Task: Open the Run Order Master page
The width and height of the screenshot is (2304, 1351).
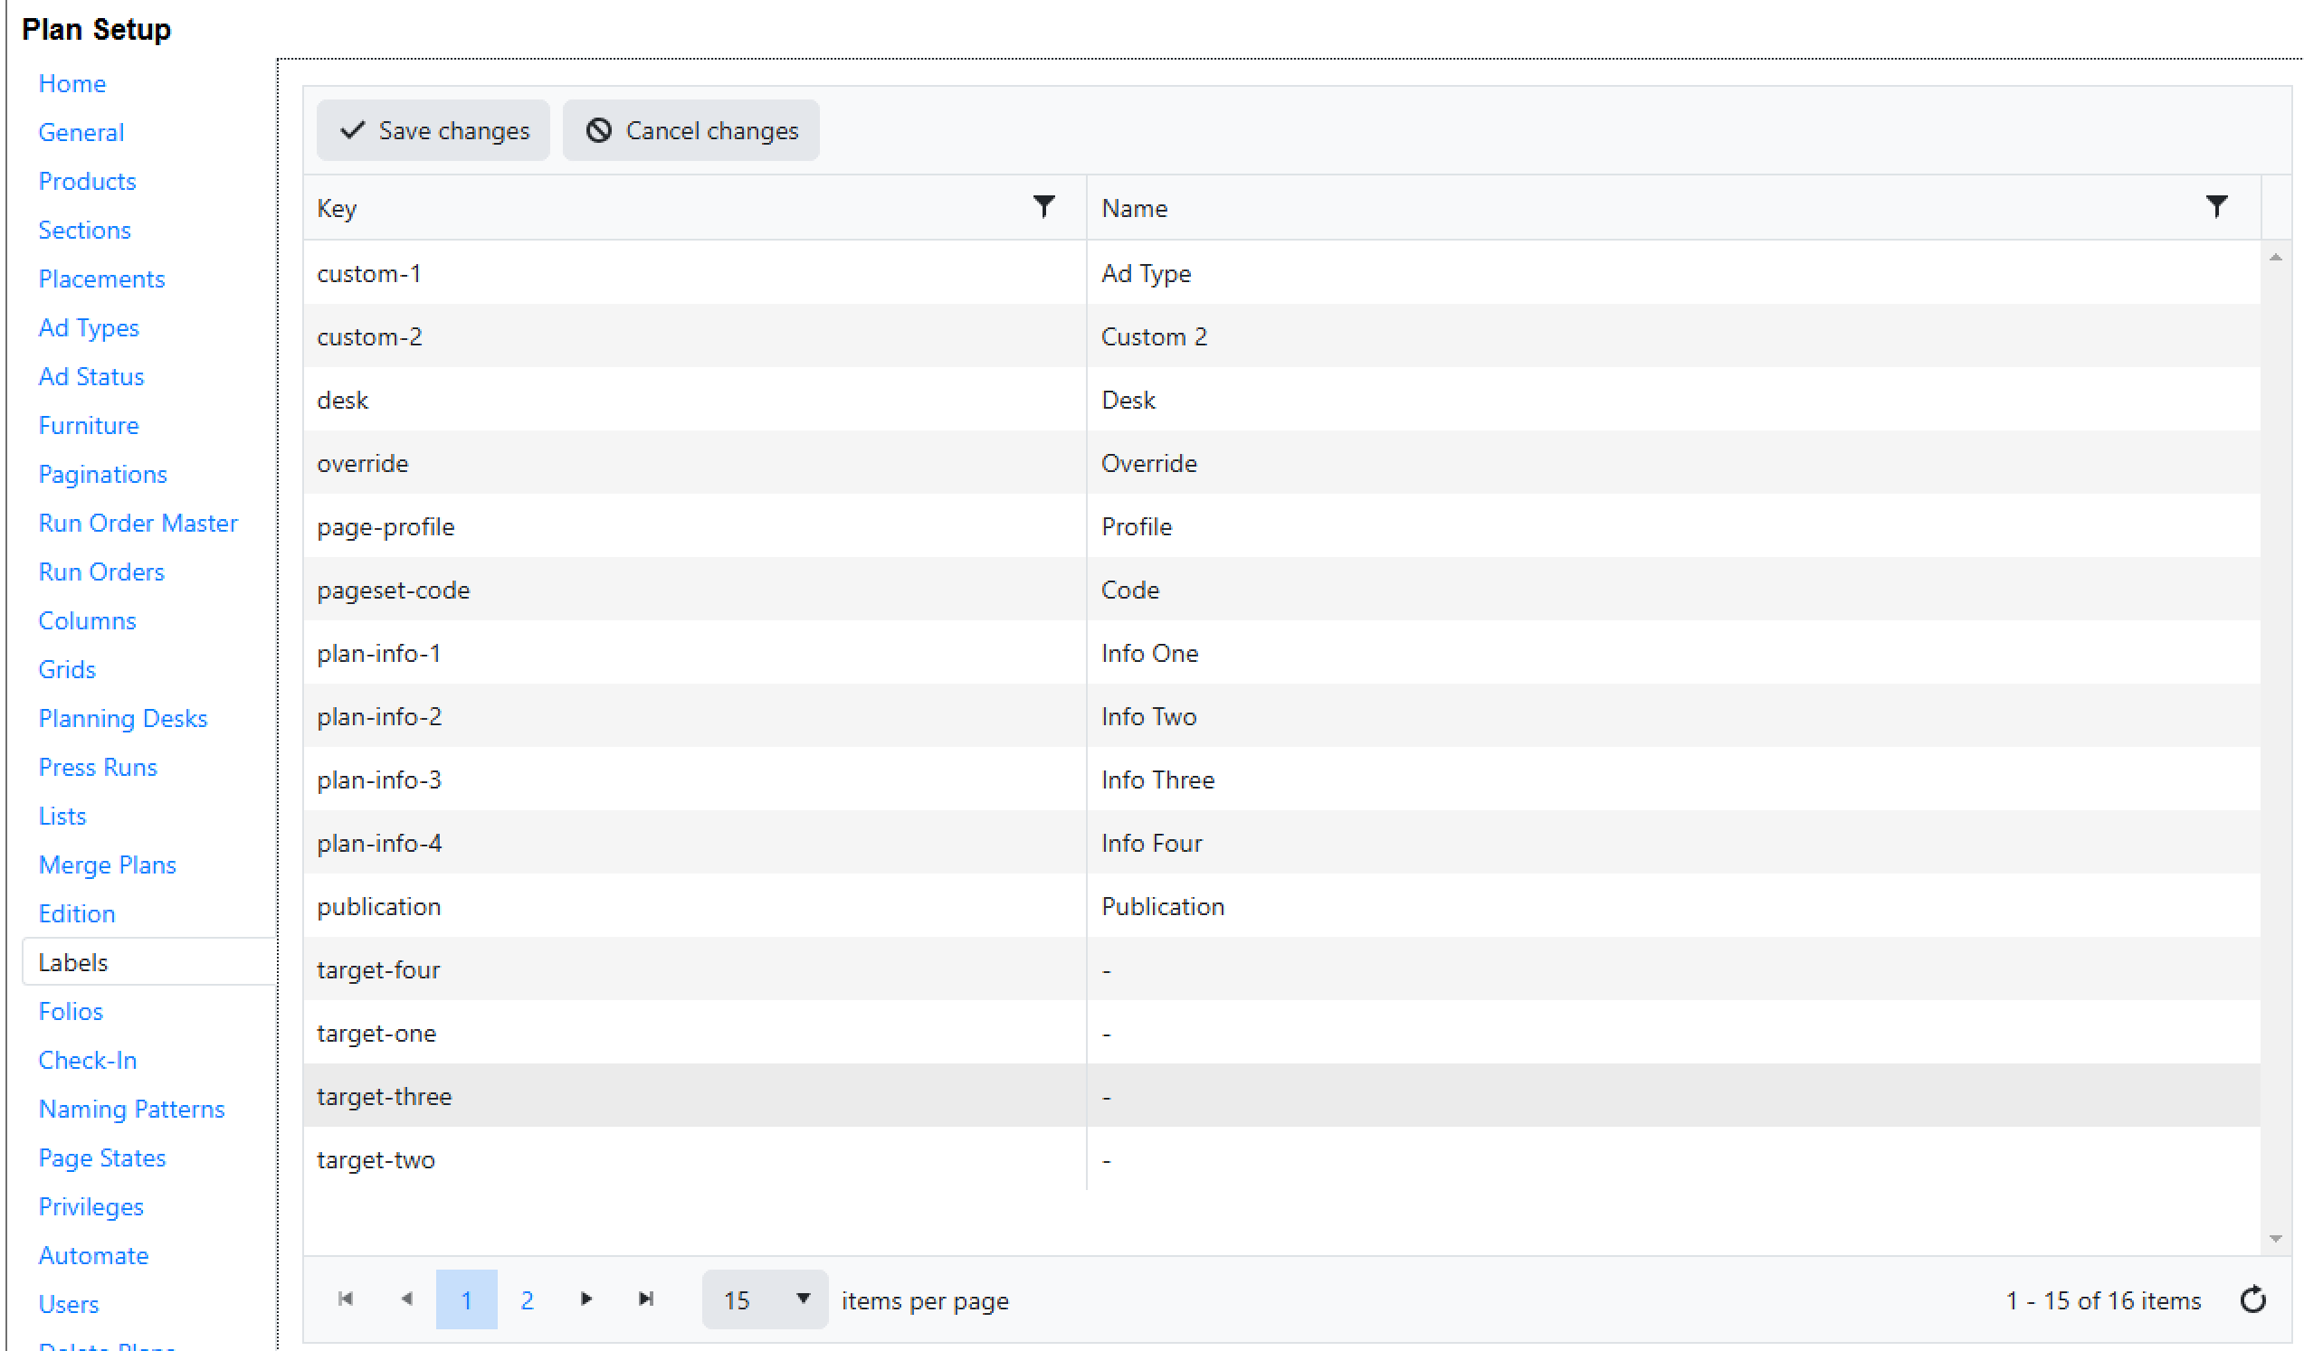Action: (138, 523)
